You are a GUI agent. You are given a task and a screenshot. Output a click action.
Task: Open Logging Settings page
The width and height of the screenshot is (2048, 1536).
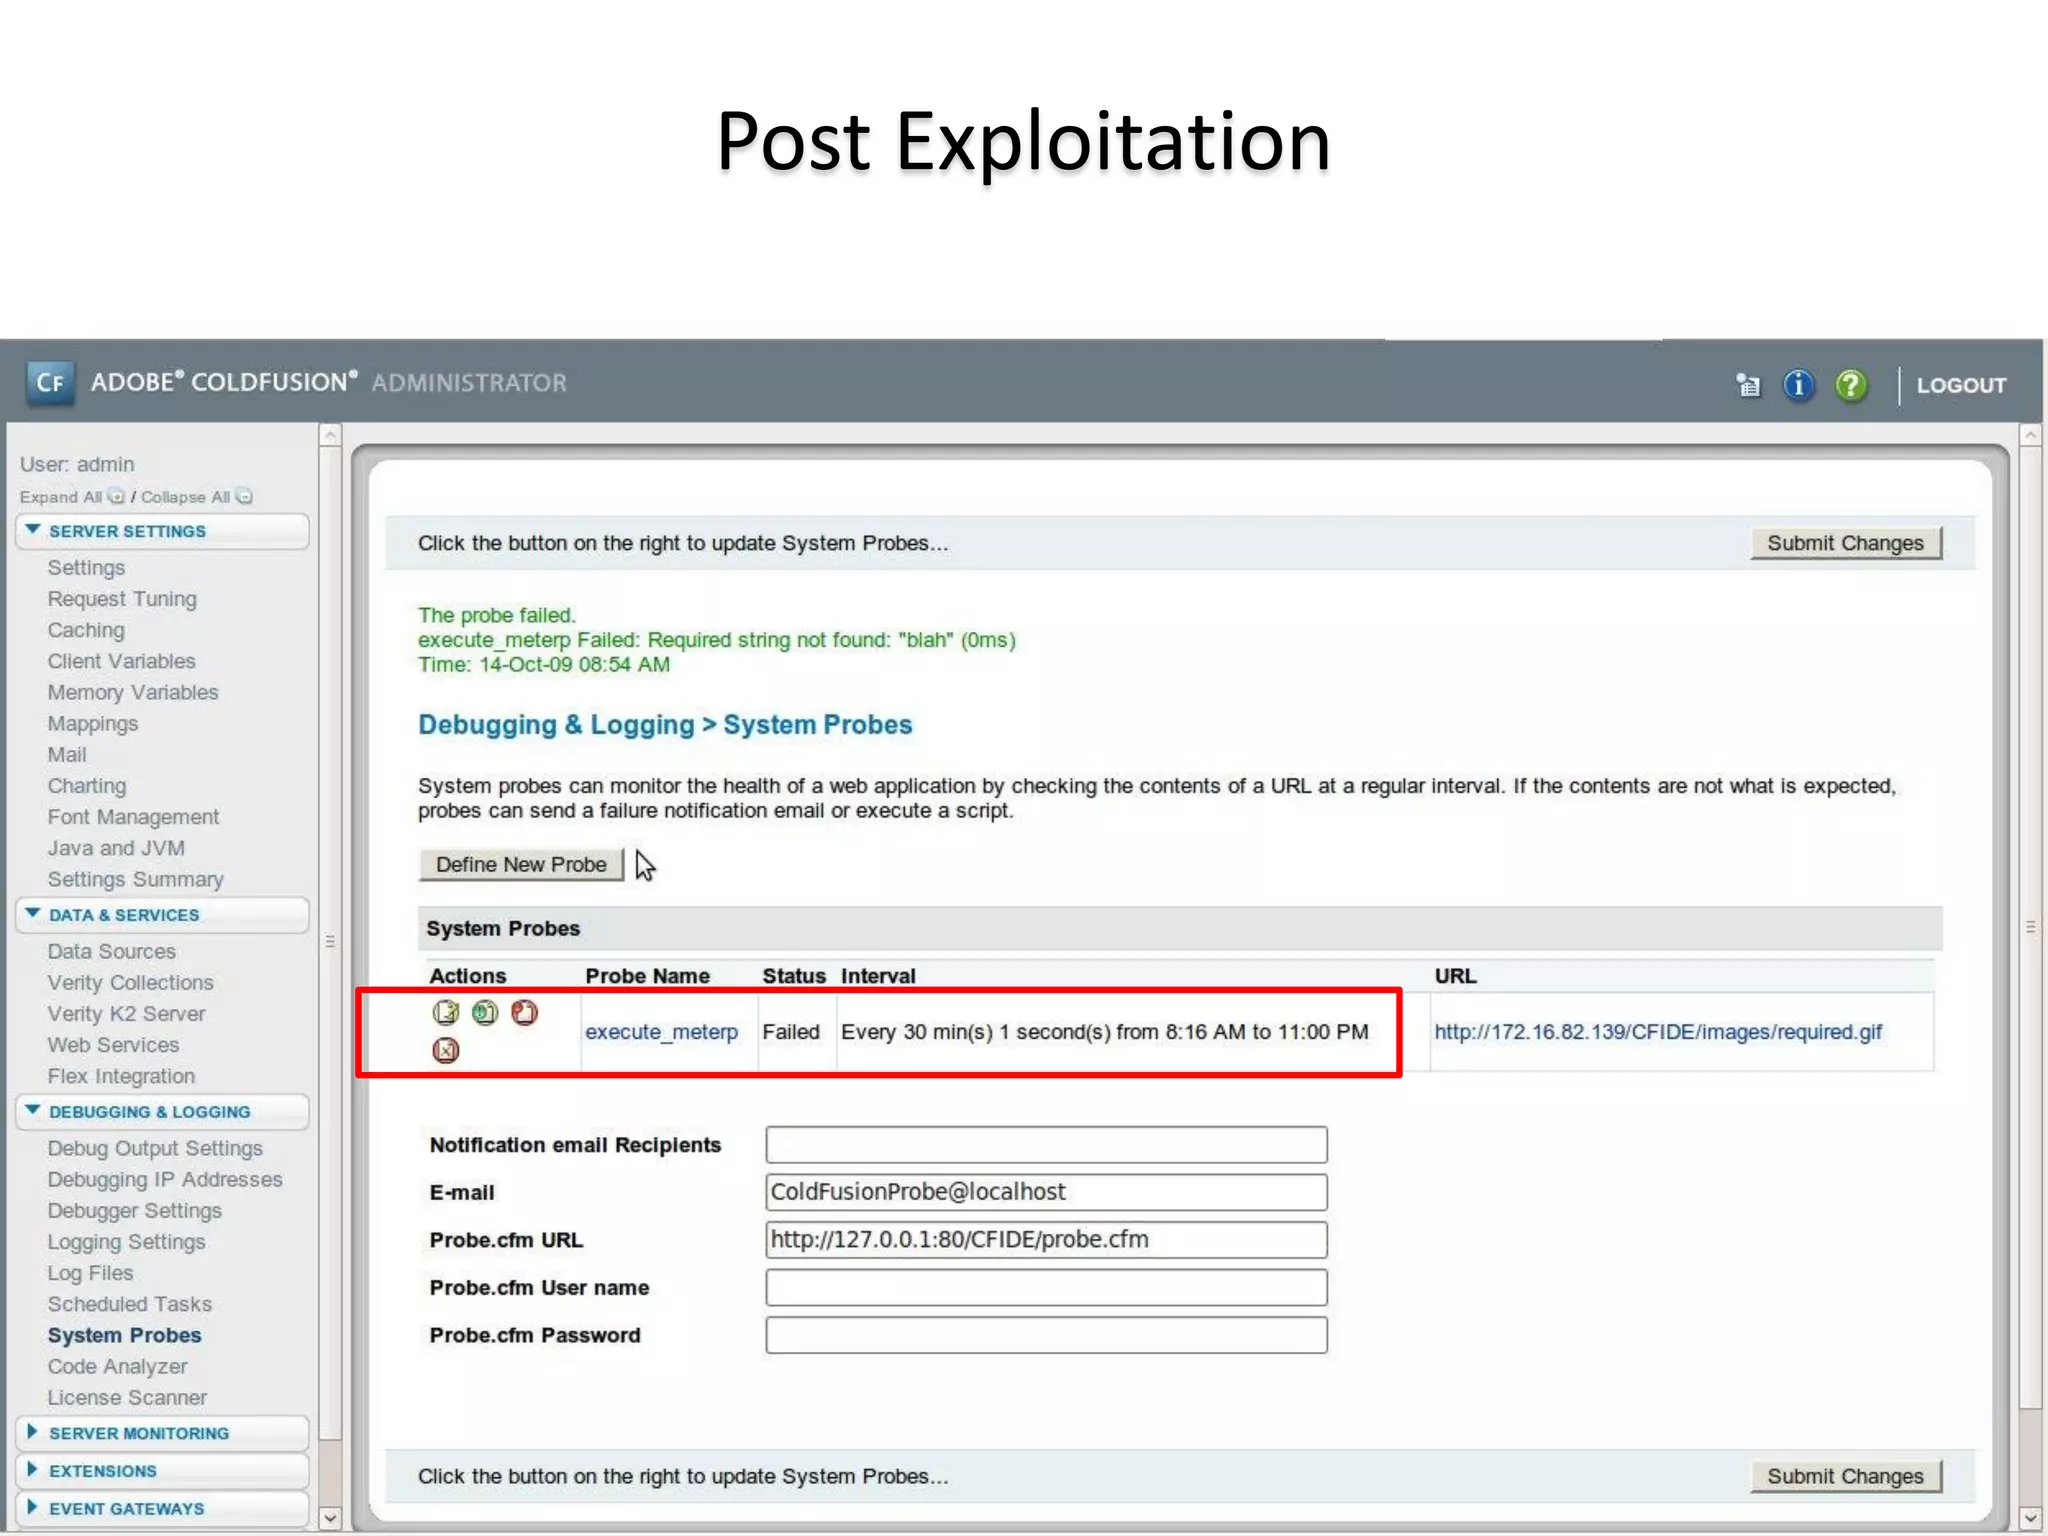click(126, 1242)
